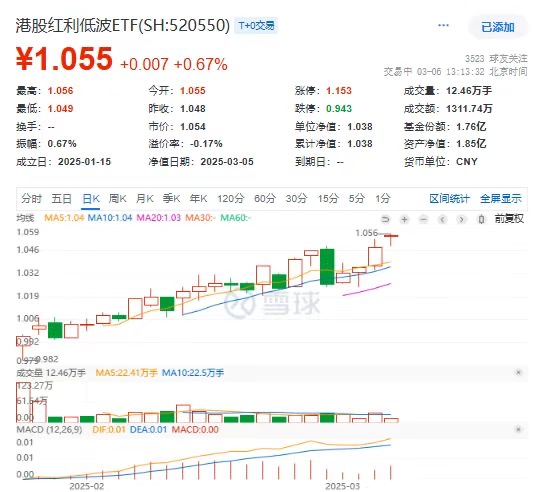The width and height of the screenshot is (541, 492).
Task: Click the 资产净值 1.85亿 value
Action: (471, 144)
